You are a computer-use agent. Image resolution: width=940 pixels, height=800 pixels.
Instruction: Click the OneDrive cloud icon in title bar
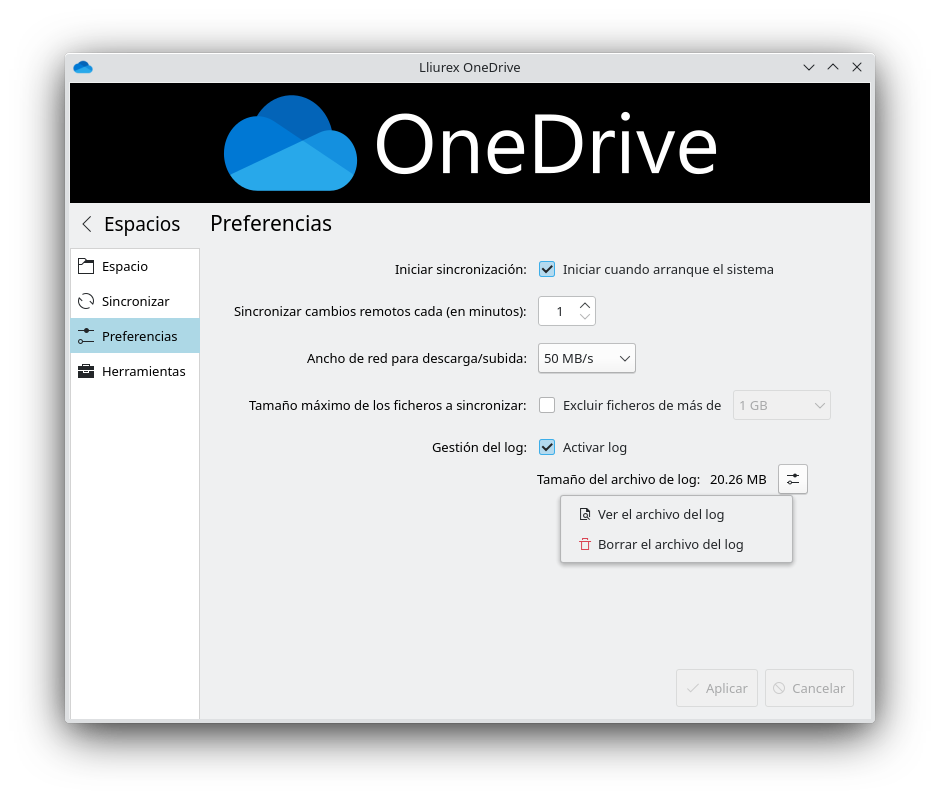[83, 67]
